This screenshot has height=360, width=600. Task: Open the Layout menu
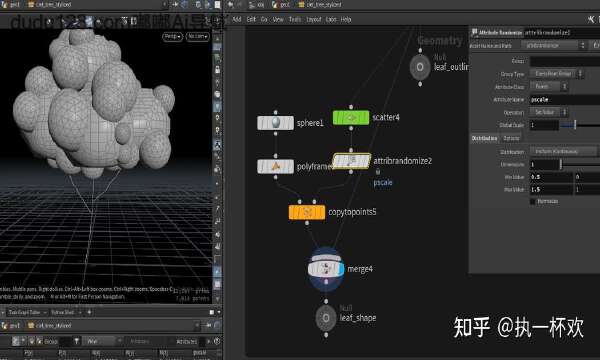[313, 19]
